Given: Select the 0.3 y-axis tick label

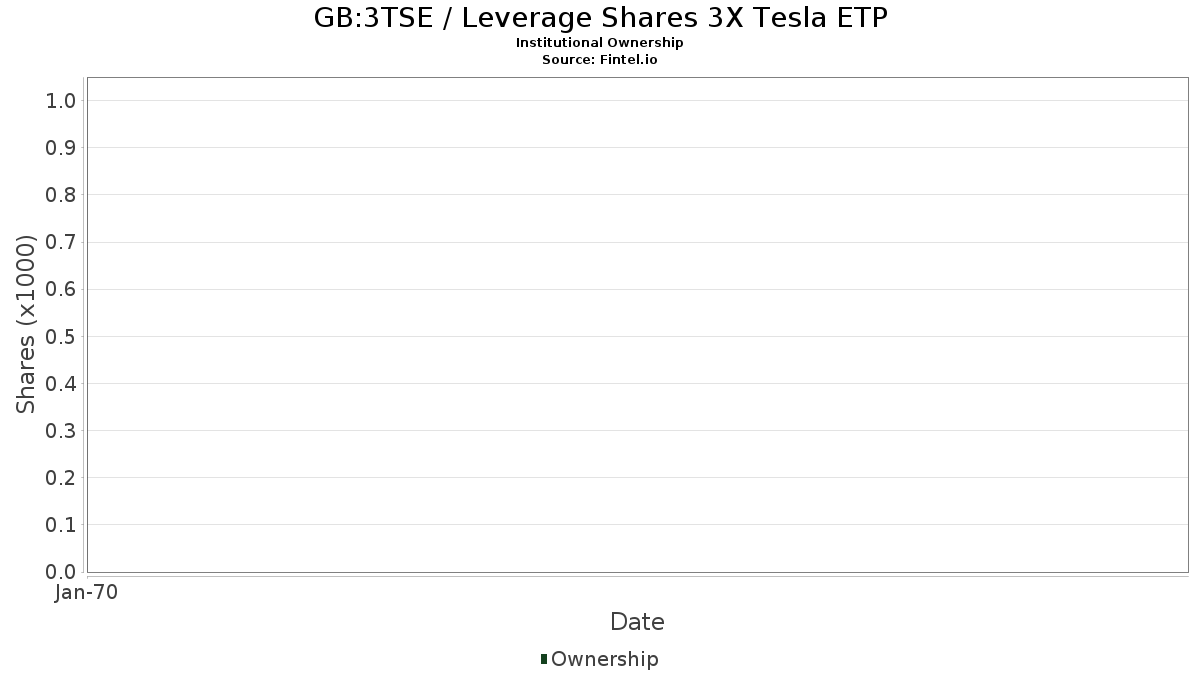Looking at the screenshot, I should click(x=61, y=430).
